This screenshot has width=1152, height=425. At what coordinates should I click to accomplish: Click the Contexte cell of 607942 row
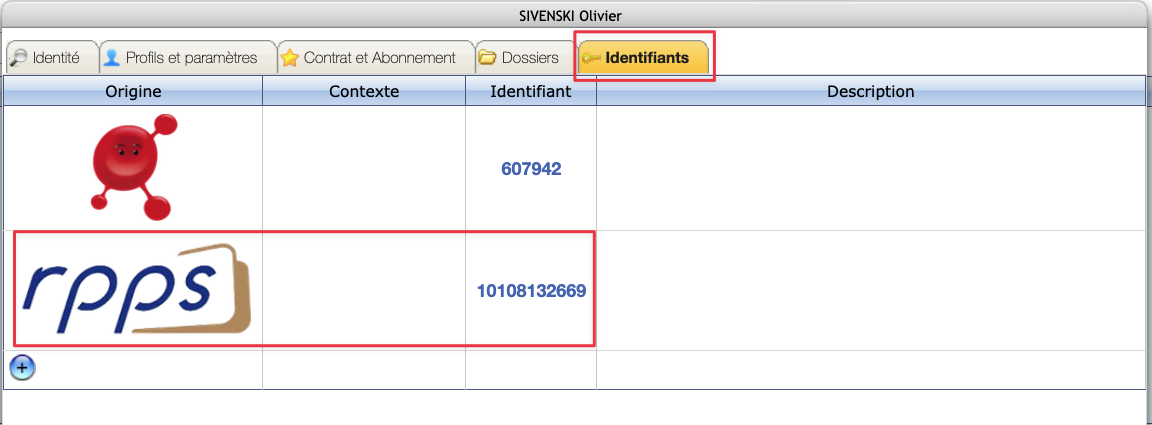(364, 168)
